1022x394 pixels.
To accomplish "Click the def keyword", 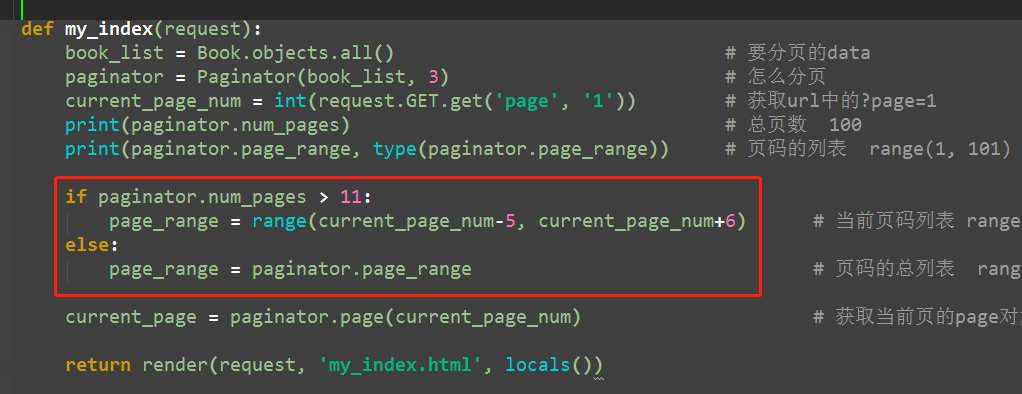I will click(37, 29).
